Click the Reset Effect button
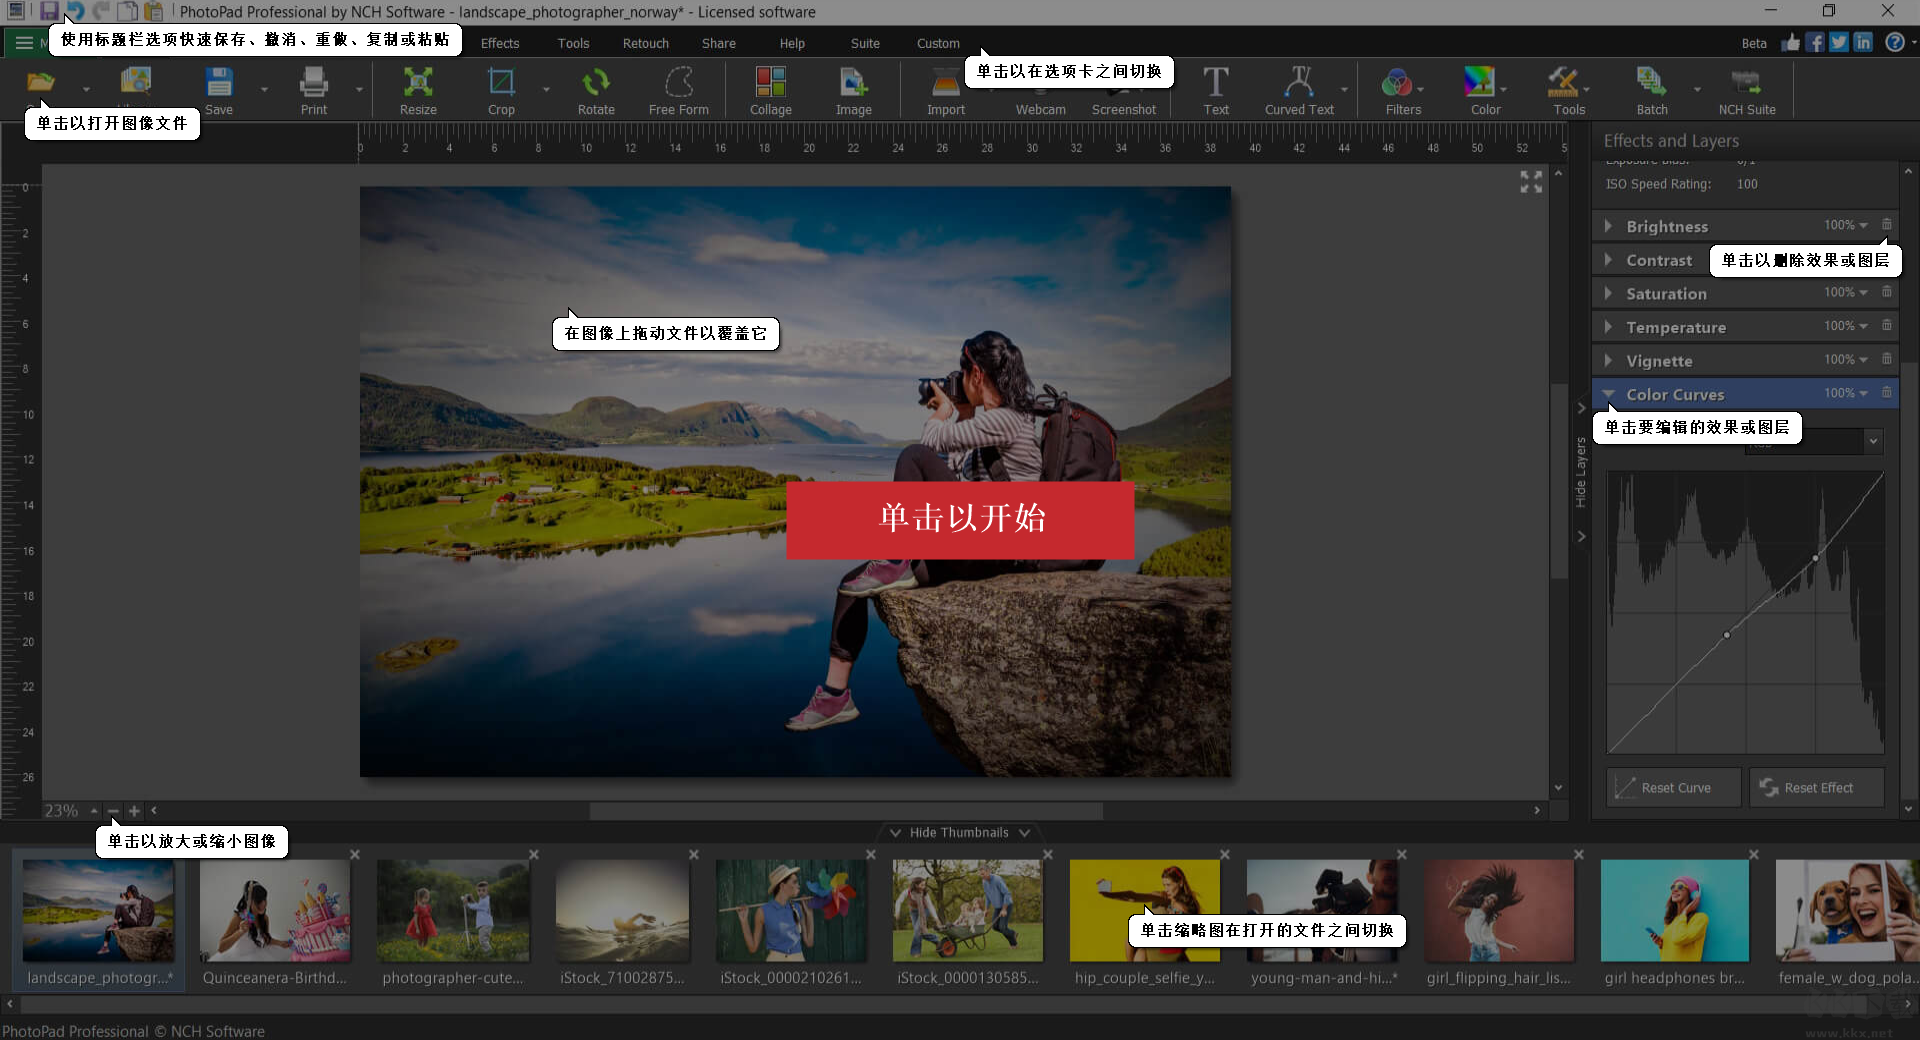Screen dimensions: 1920x1040 (1816, 787)
